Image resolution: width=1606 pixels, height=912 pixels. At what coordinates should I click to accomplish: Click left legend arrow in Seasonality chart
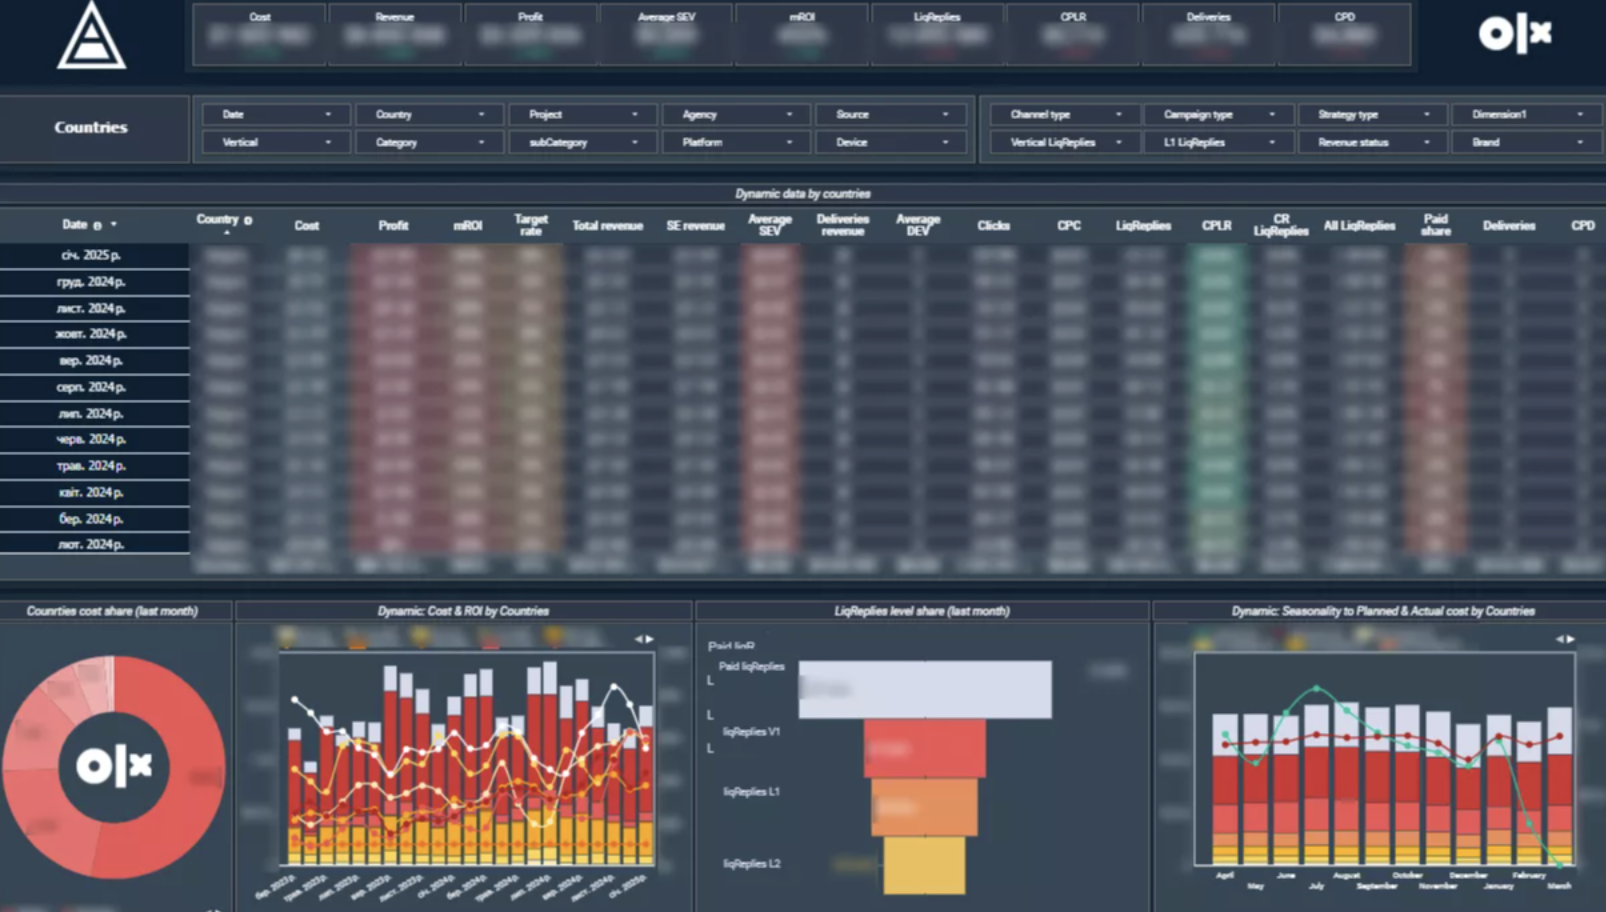[1559, 639]
